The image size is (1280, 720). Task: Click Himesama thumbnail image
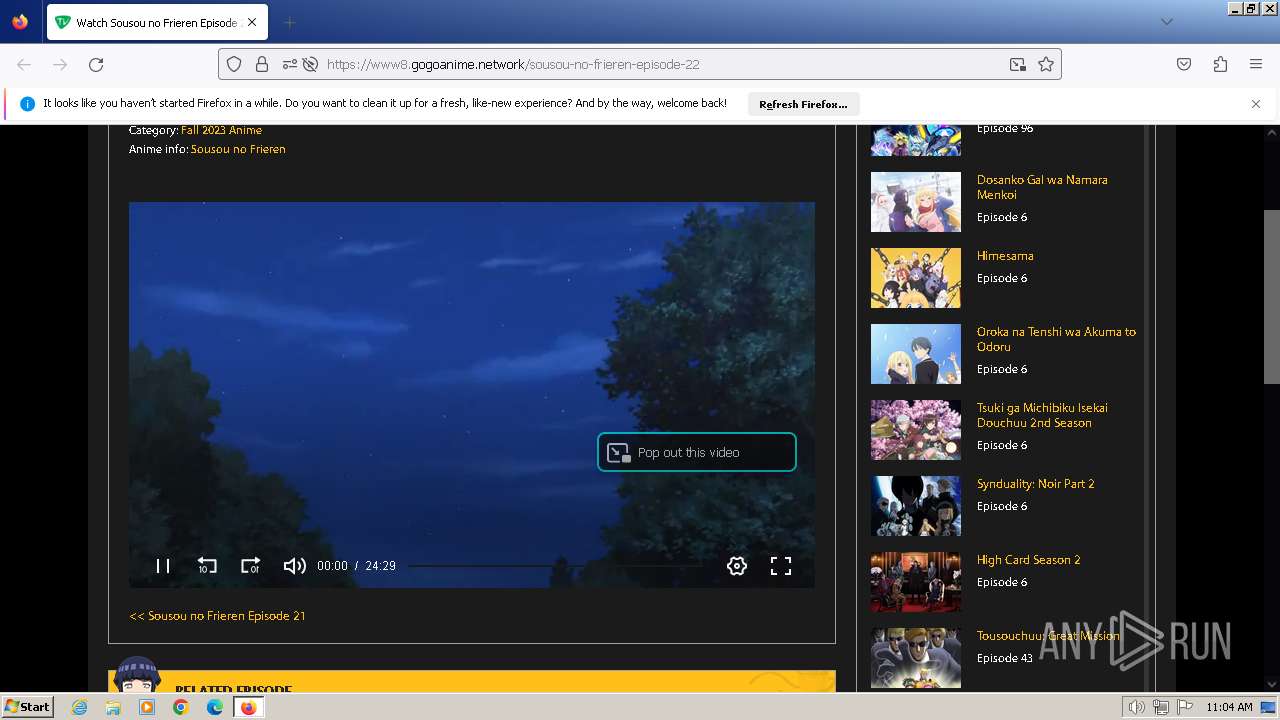[x=916, y=278]
